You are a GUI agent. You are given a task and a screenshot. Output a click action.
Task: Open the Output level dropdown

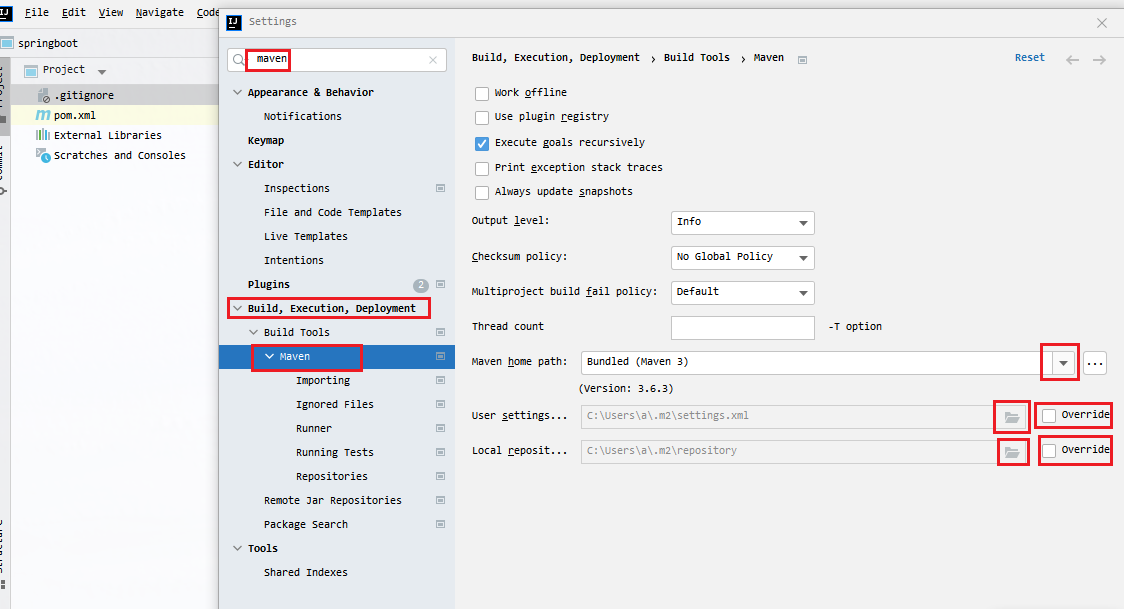pos(743,222)
